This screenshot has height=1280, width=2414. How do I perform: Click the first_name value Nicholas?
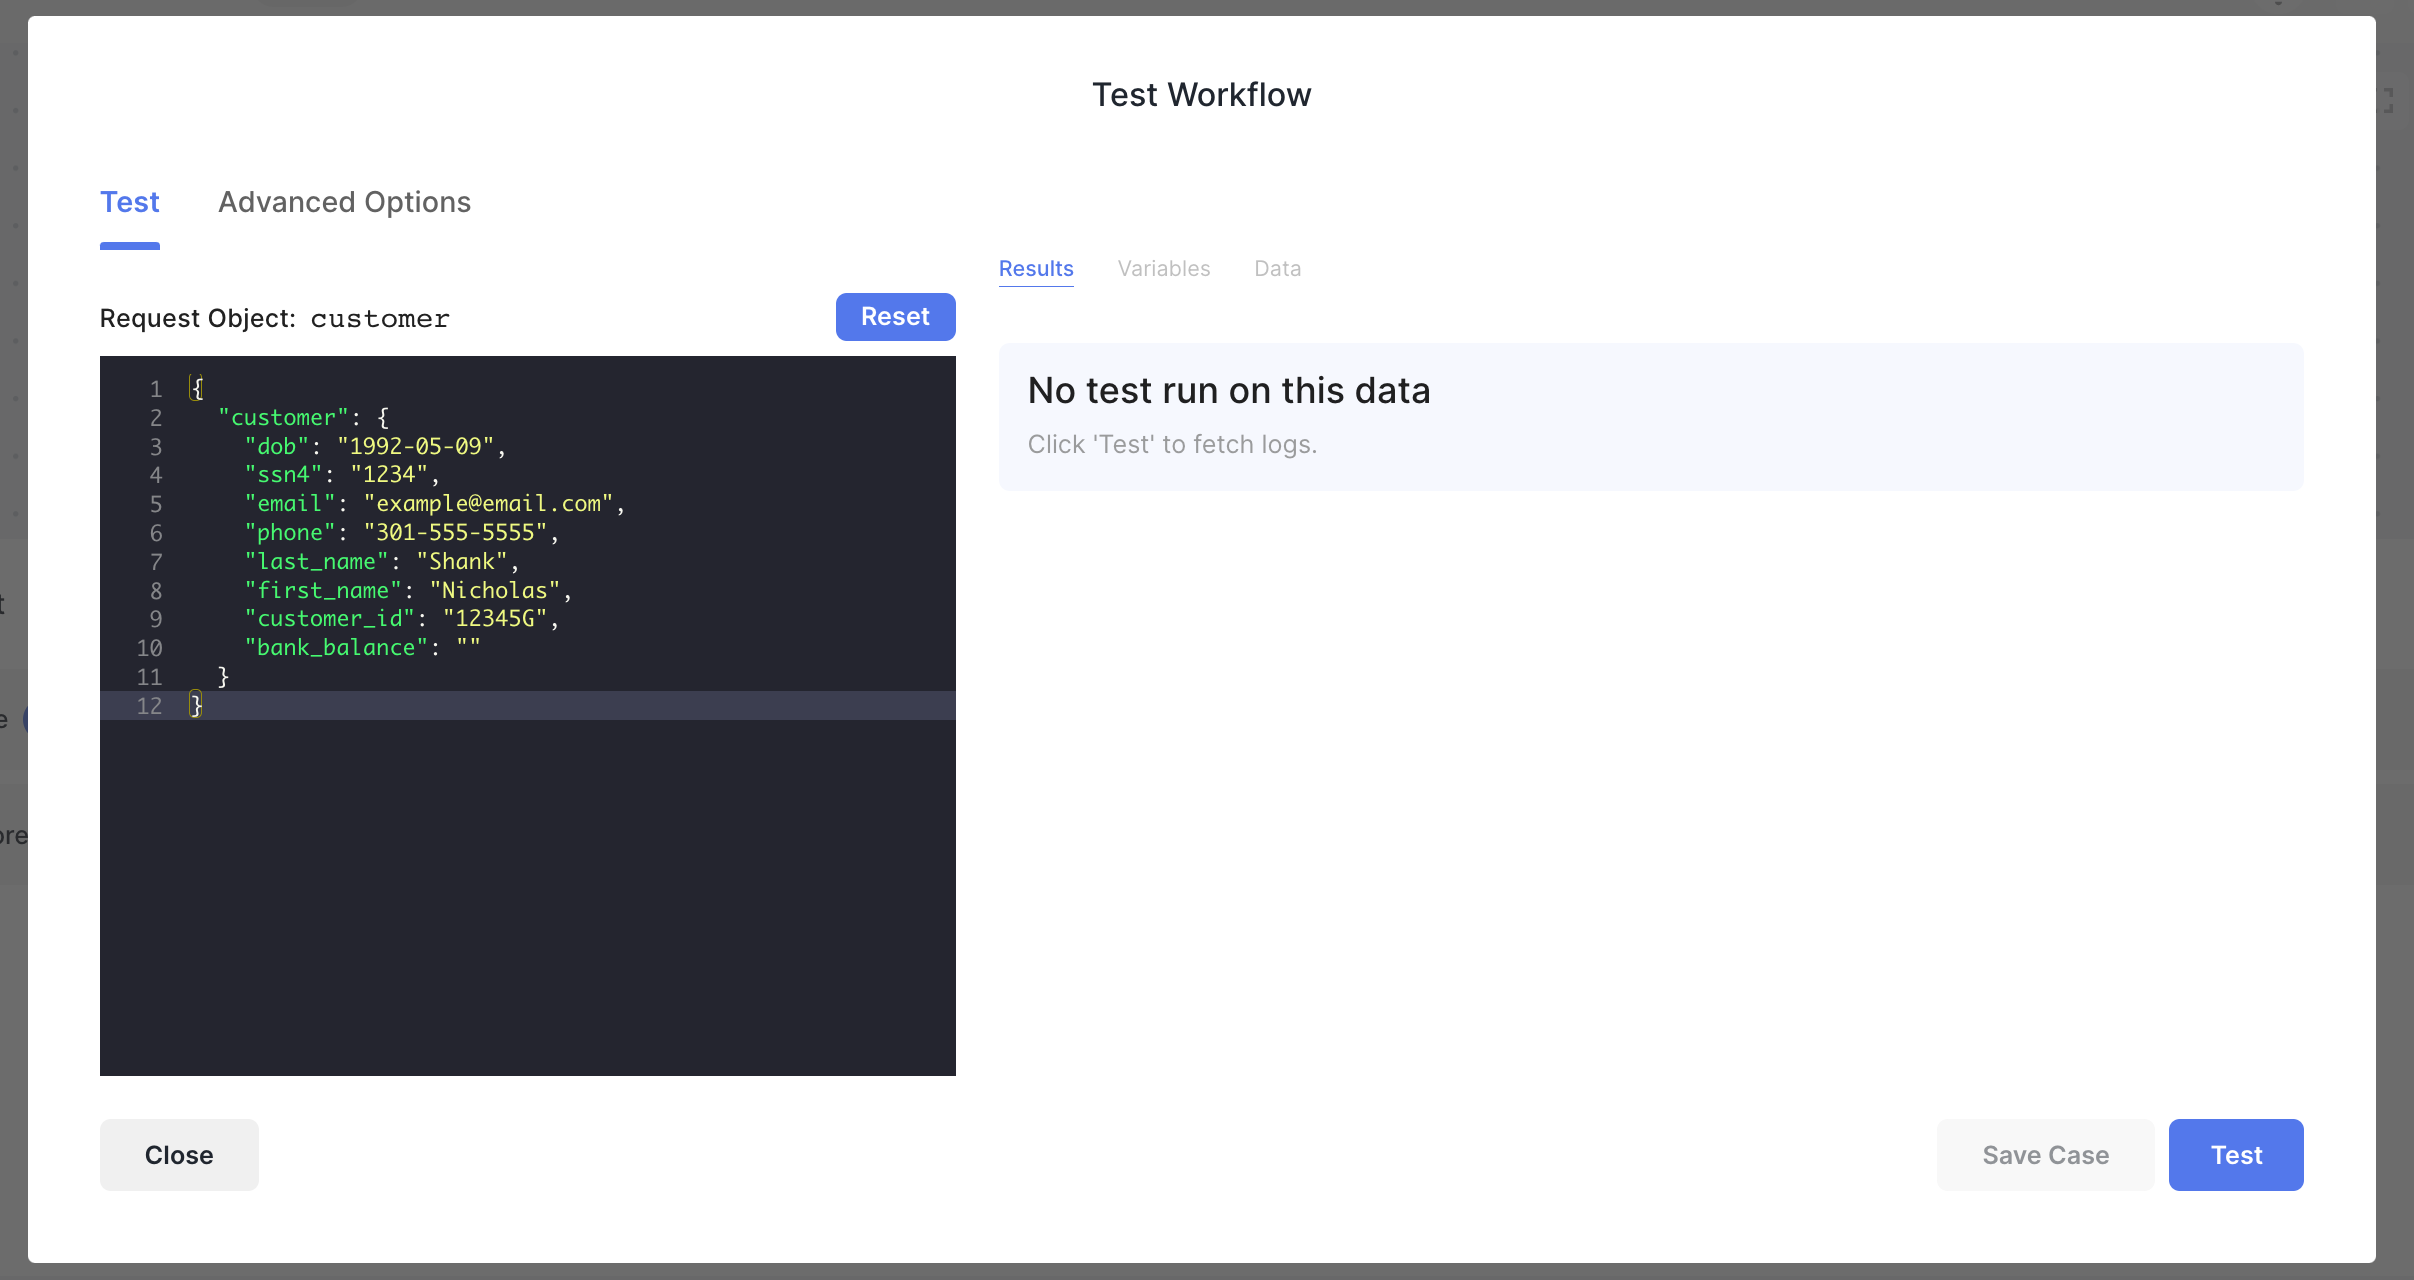point(495,591)
